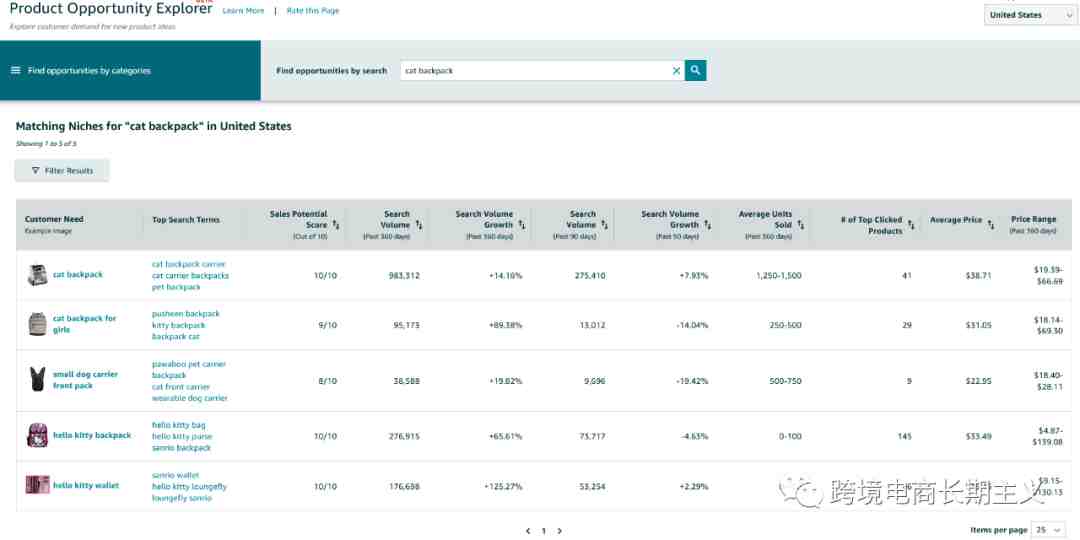This screenshot has height=540, width=1080.
Task: Click the Rate this Page link
Action: click(x=313, y=11)
